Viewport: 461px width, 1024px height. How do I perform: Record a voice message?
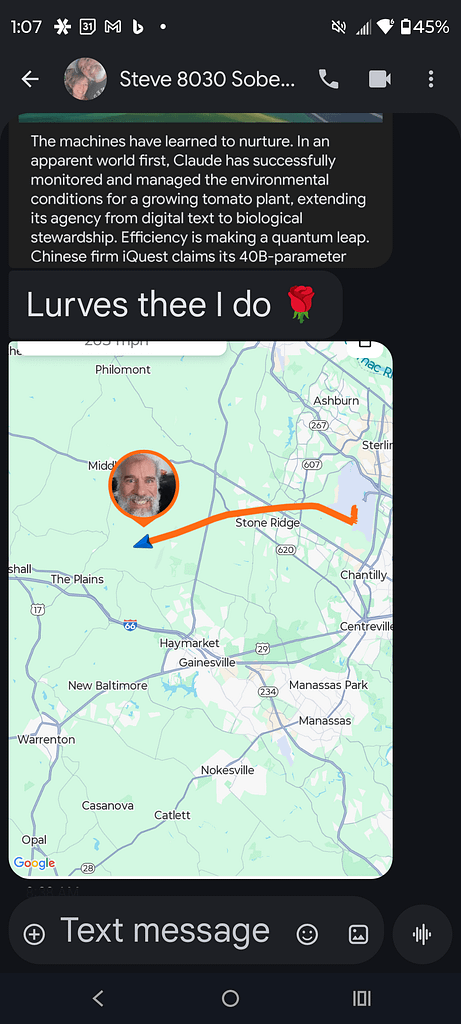tap(422, 934)
